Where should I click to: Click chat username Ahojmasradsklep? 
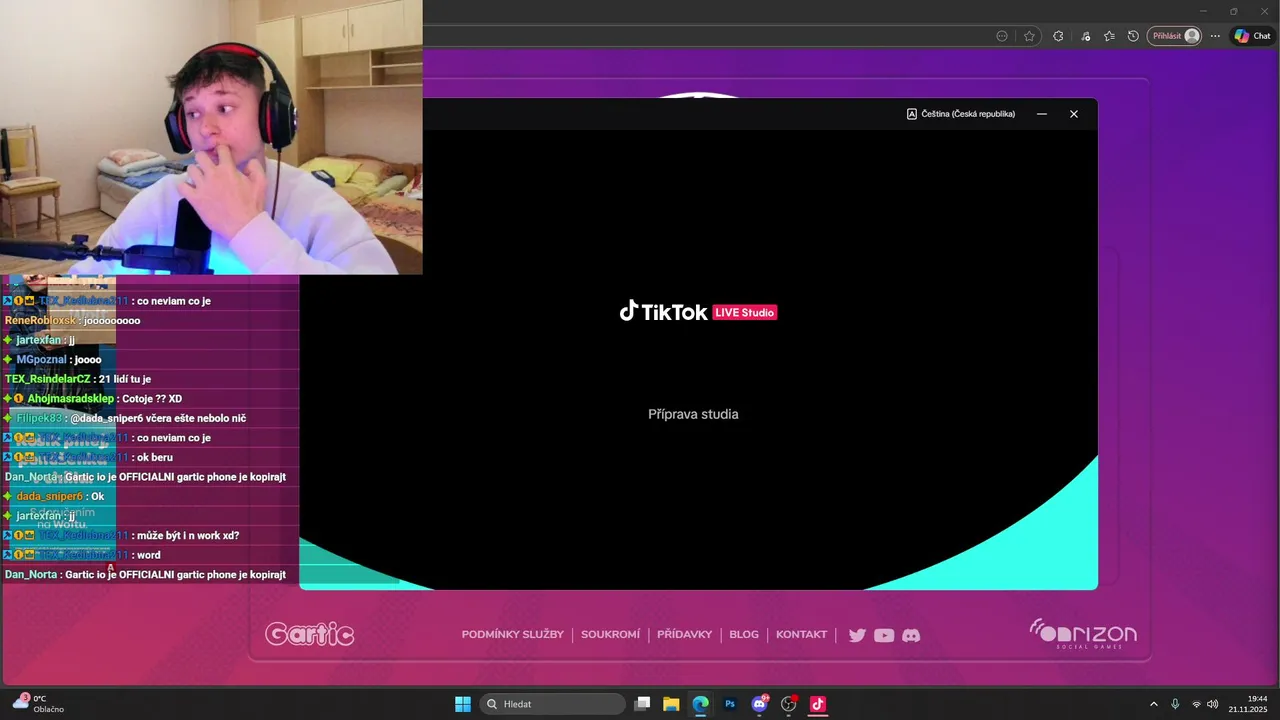pyautogui.click(x=70, y=399)
